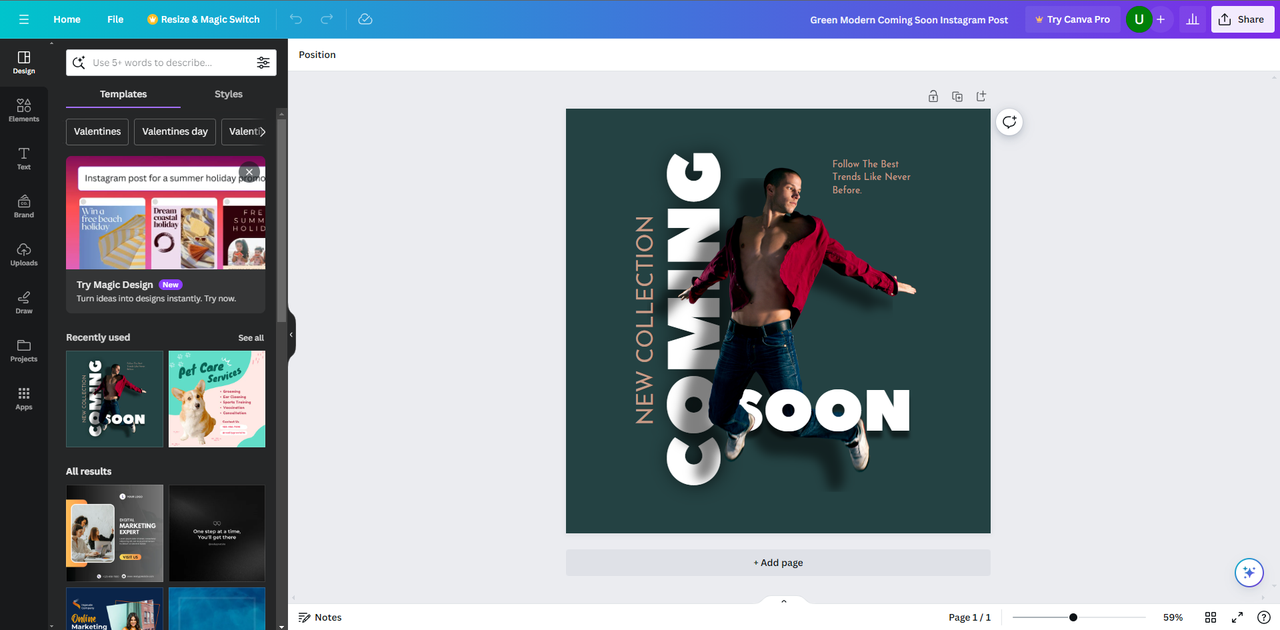Click Try Magic Design heading
1280x630 pixels.
115,285
